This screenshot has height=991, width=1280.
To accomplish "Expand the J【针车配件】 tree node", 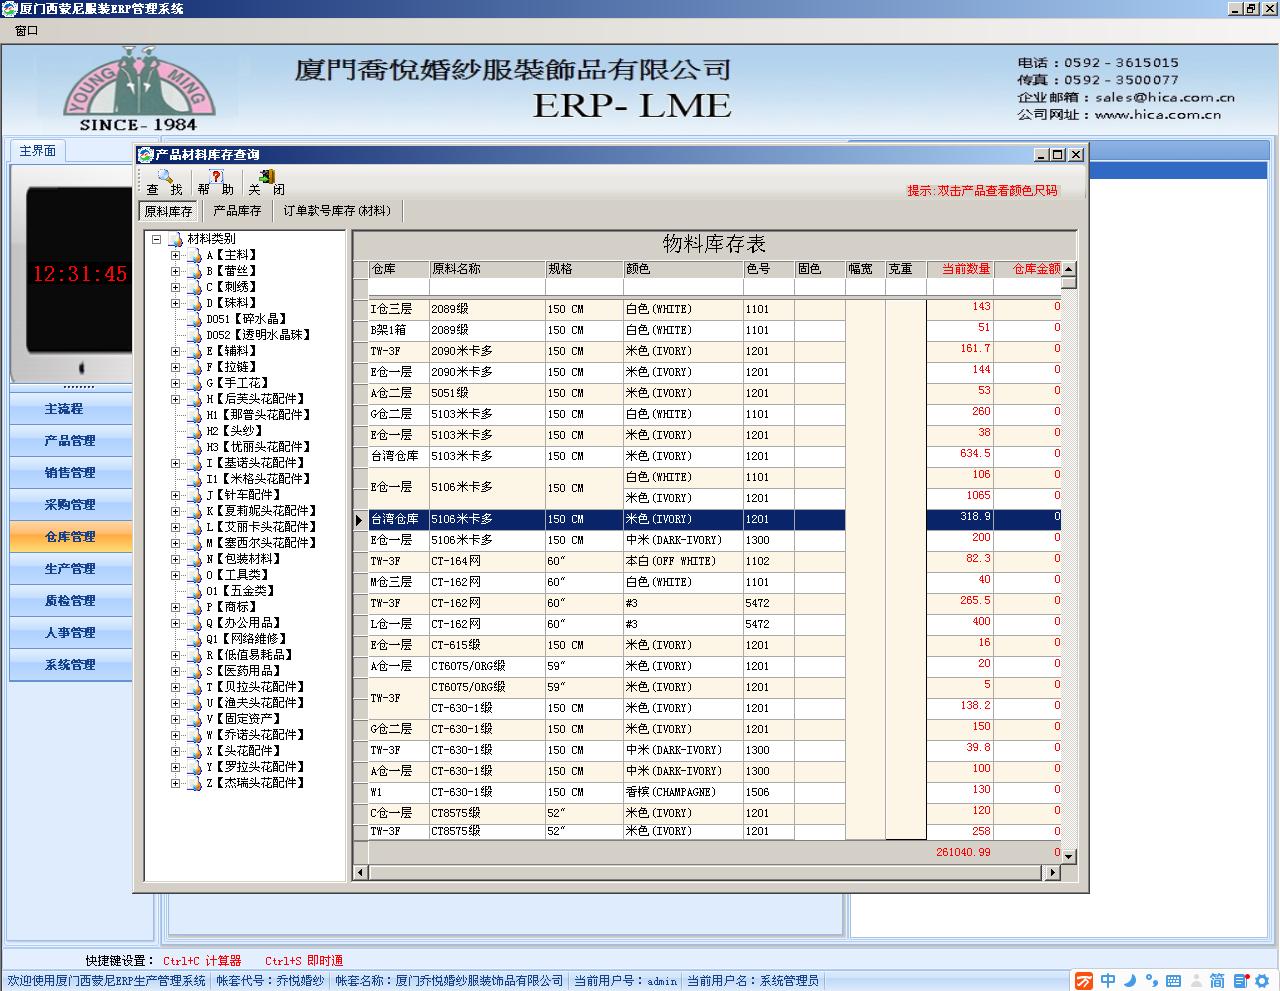I will click(x=175, y=495).
